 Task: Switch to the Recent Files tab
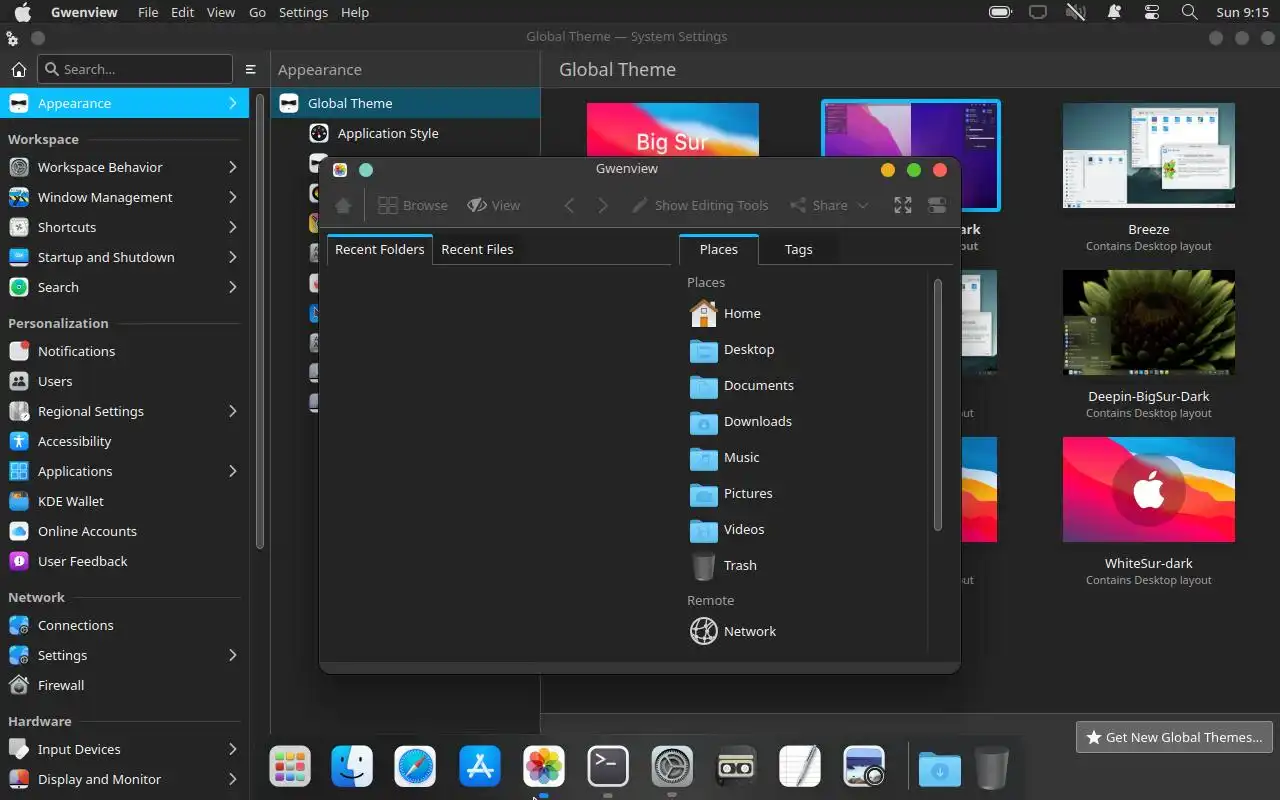(477, 249)
